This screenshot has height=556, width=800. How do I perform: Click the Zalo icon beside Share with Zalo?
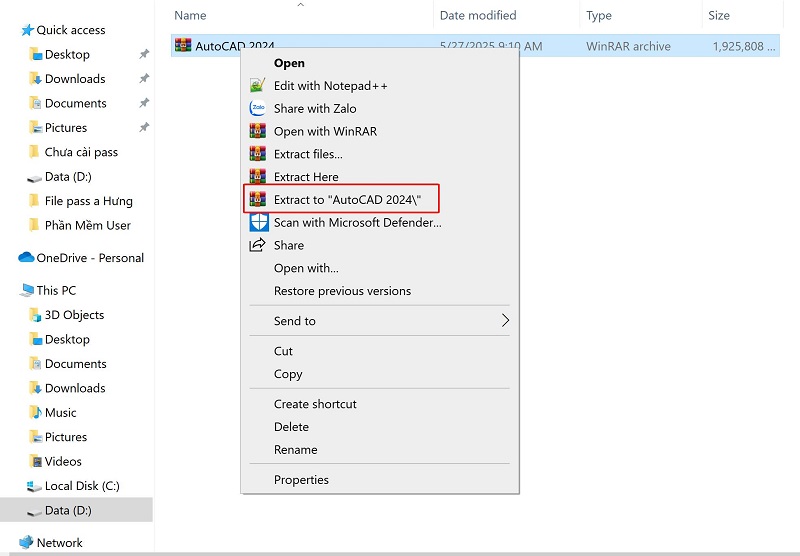click(x=258, y=108)
